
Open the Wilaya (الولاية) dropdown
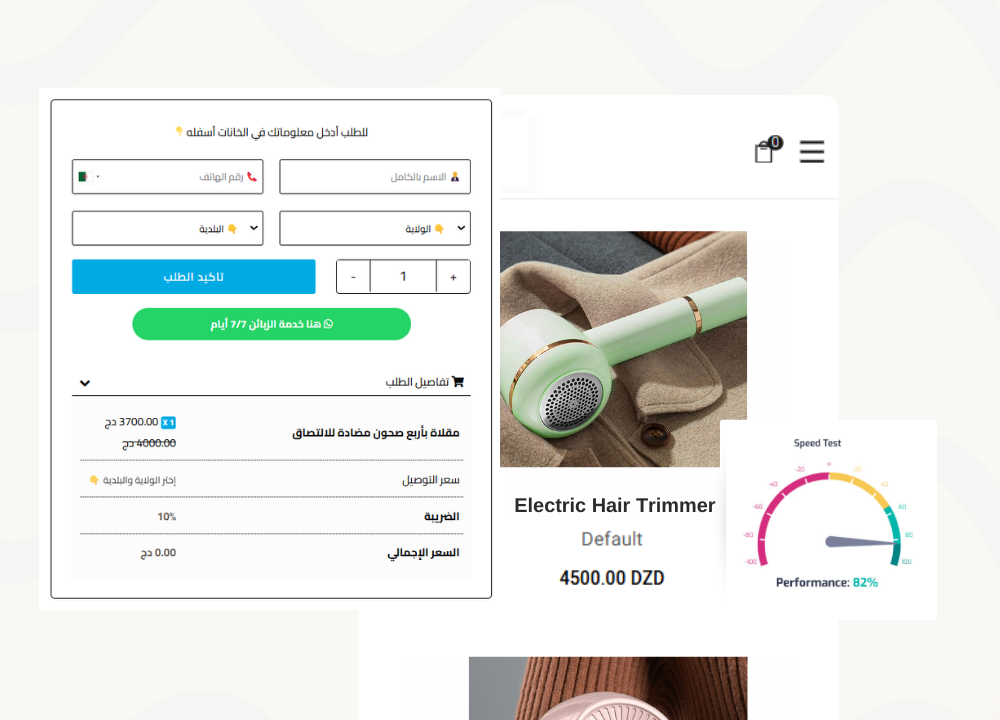click(375, 228)
